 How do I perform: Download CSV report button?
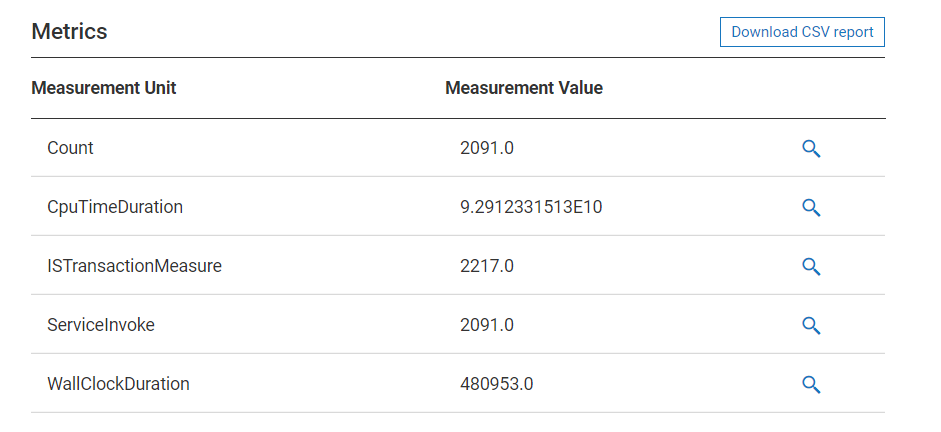[x=802, y=32]
